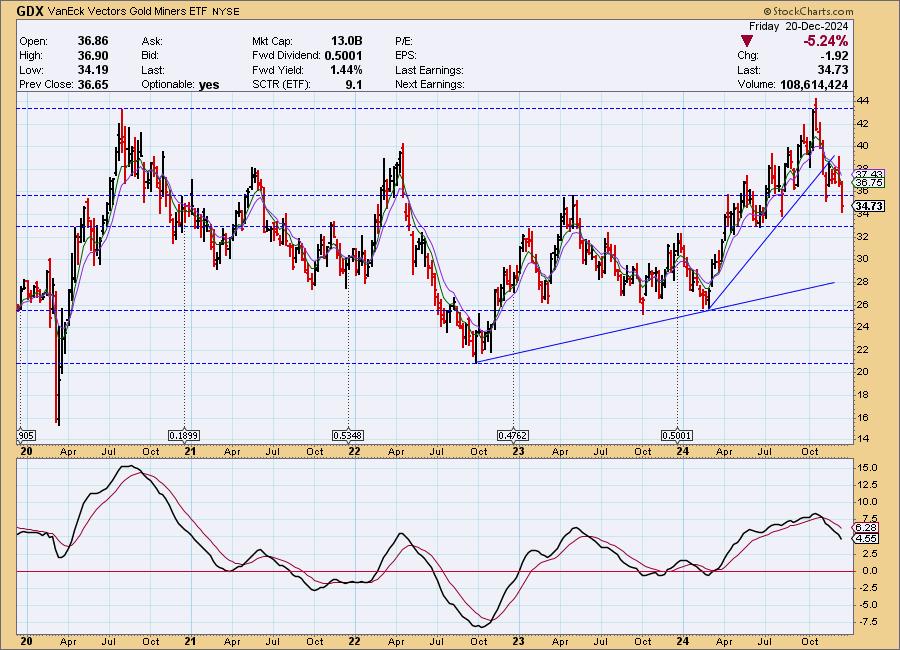Click the 34.73 current price tag on price axis
The width and height of the screenshot is (900, 650).
869,206
